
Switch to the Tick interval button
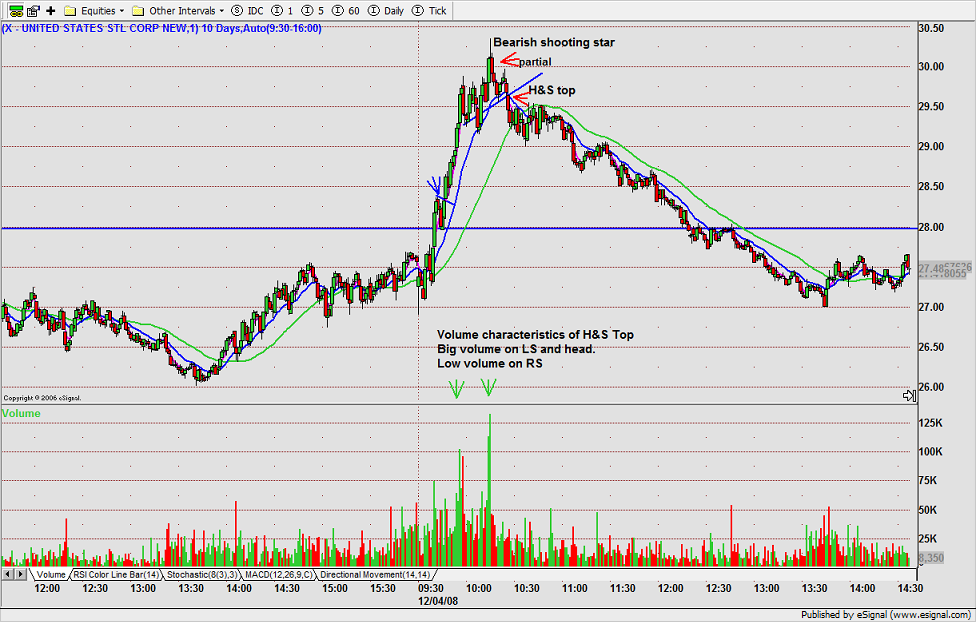429,11
